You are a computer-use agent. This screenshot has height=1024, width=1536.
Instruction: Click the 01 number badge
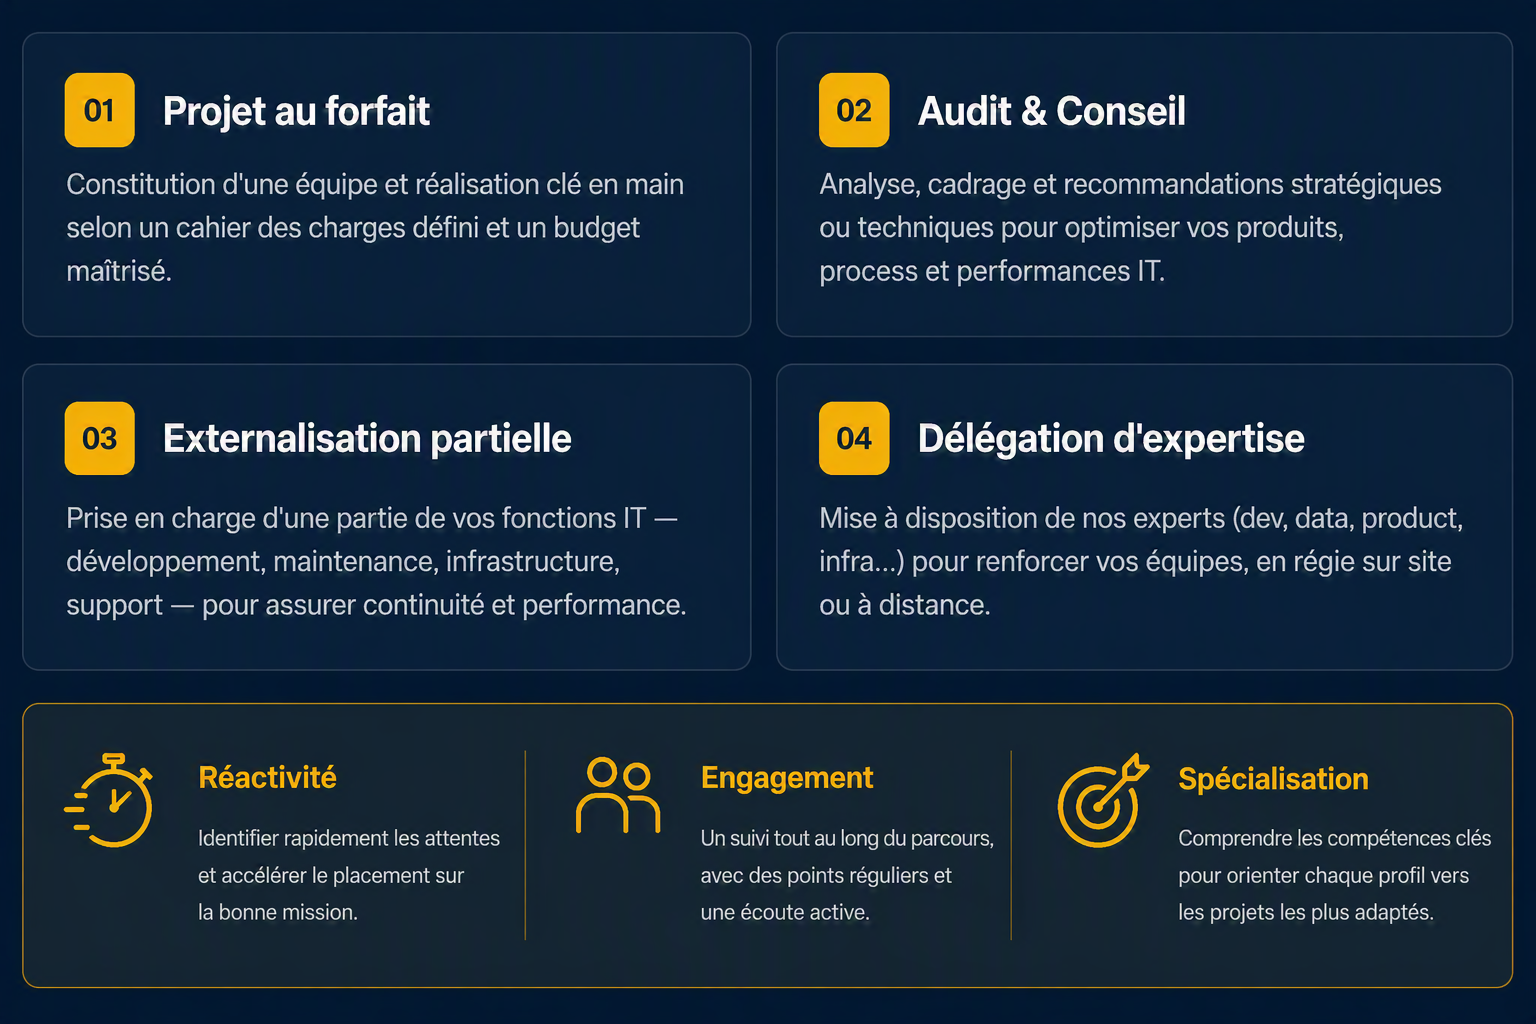tap(100, 110)
